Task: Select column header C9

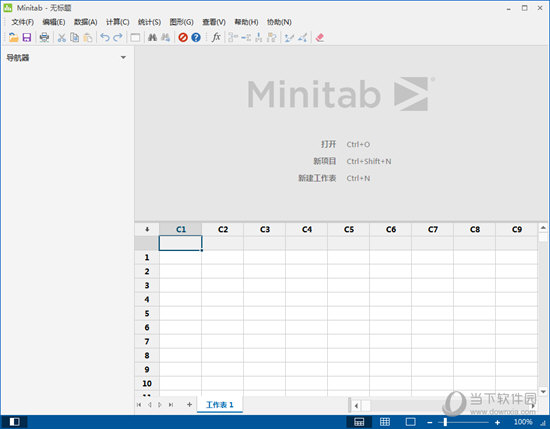Action: [x=516, y=229]
